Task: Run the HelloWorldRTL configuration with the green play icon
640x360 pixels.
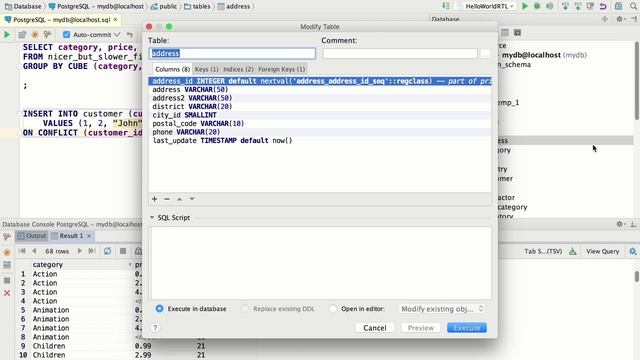Action: coord(525,6)
